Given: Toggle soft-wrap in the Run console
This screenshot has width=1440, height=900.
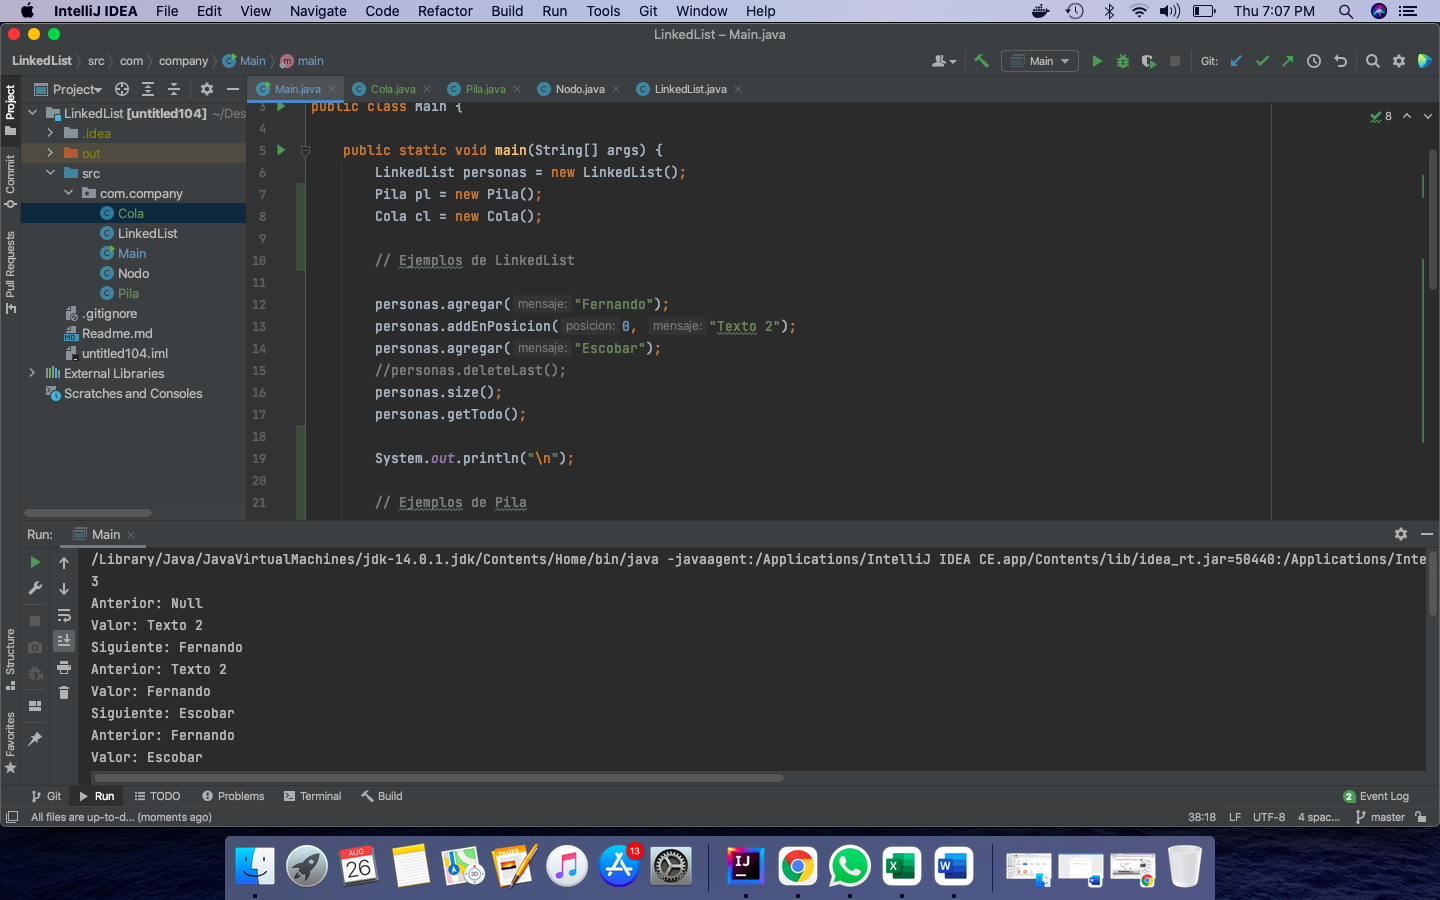Looking at the screenshot, I should point(64,615).
